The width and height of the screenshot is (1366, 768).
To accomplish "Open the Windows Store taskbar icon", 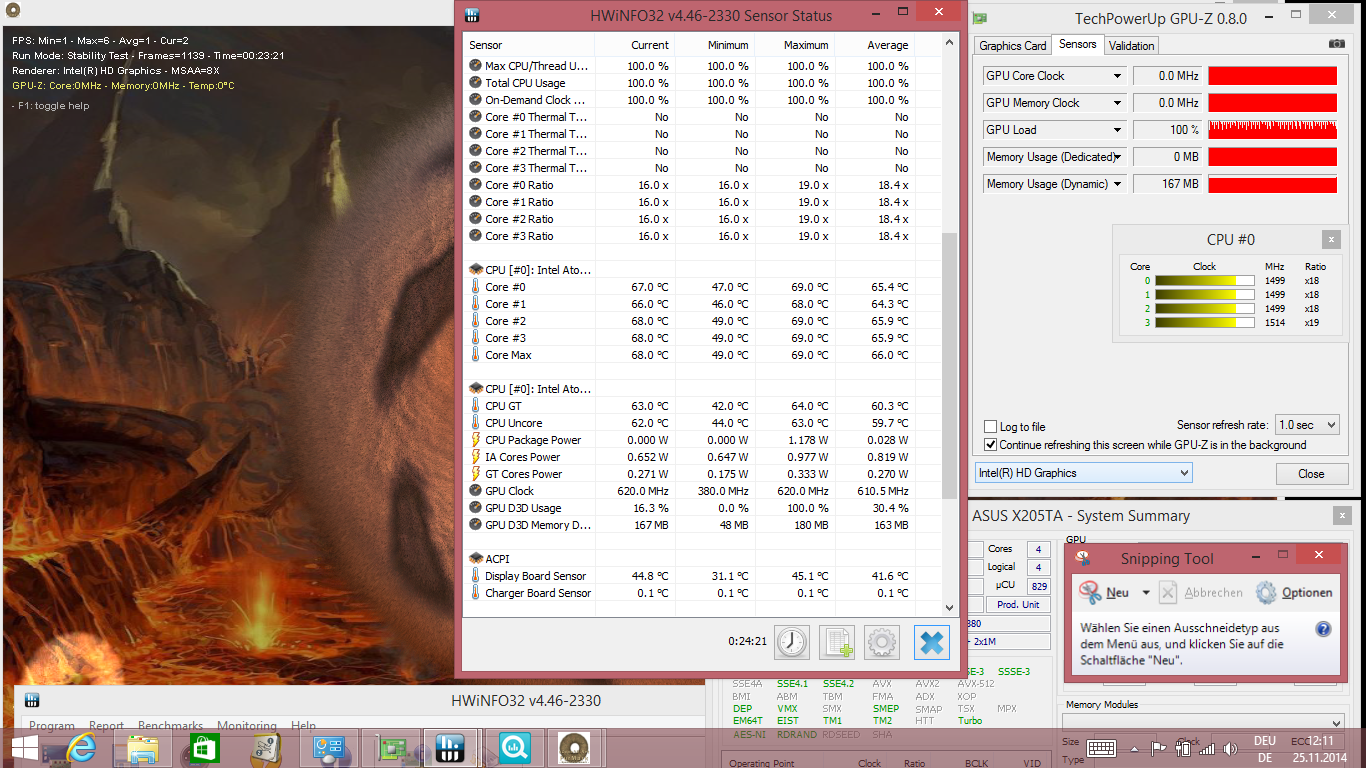I will [204, 748].
